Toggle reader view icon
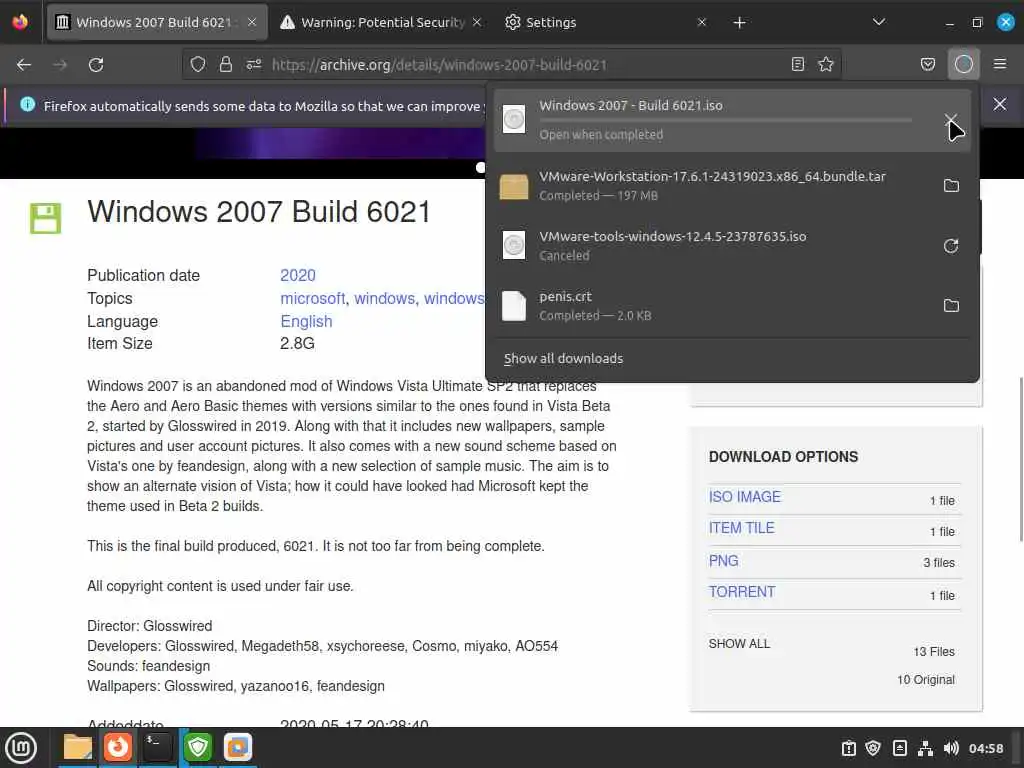This screenshot has height=768, width=1024. tap(797, 64)
